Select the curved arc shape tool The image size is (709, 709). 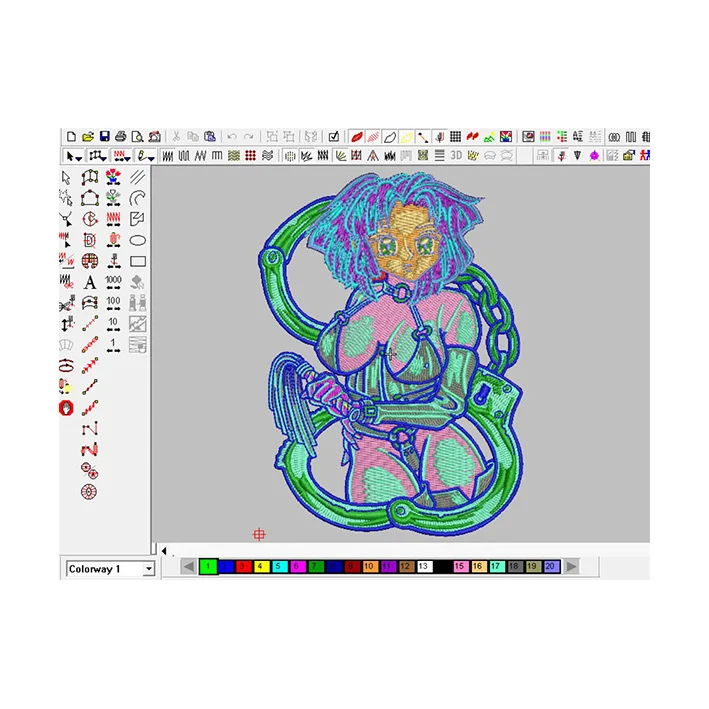tap(137, 198)
